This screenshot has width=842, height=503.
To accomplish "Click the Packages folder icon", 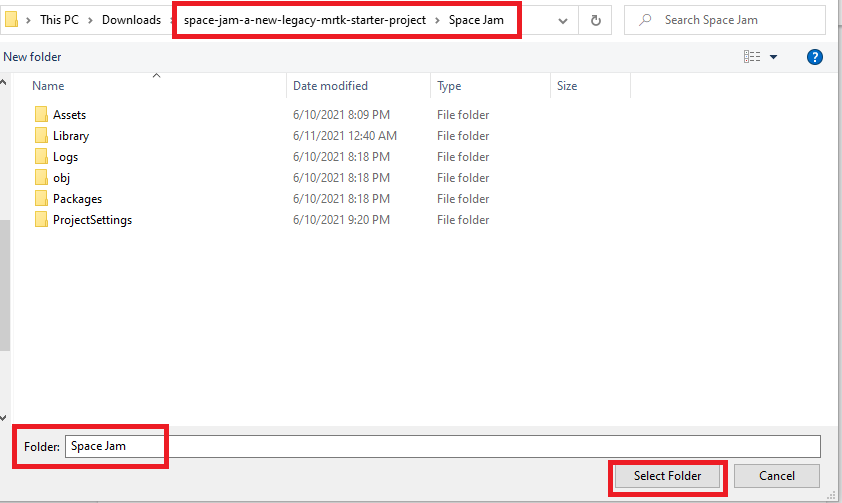I will [x=41, y=198].
